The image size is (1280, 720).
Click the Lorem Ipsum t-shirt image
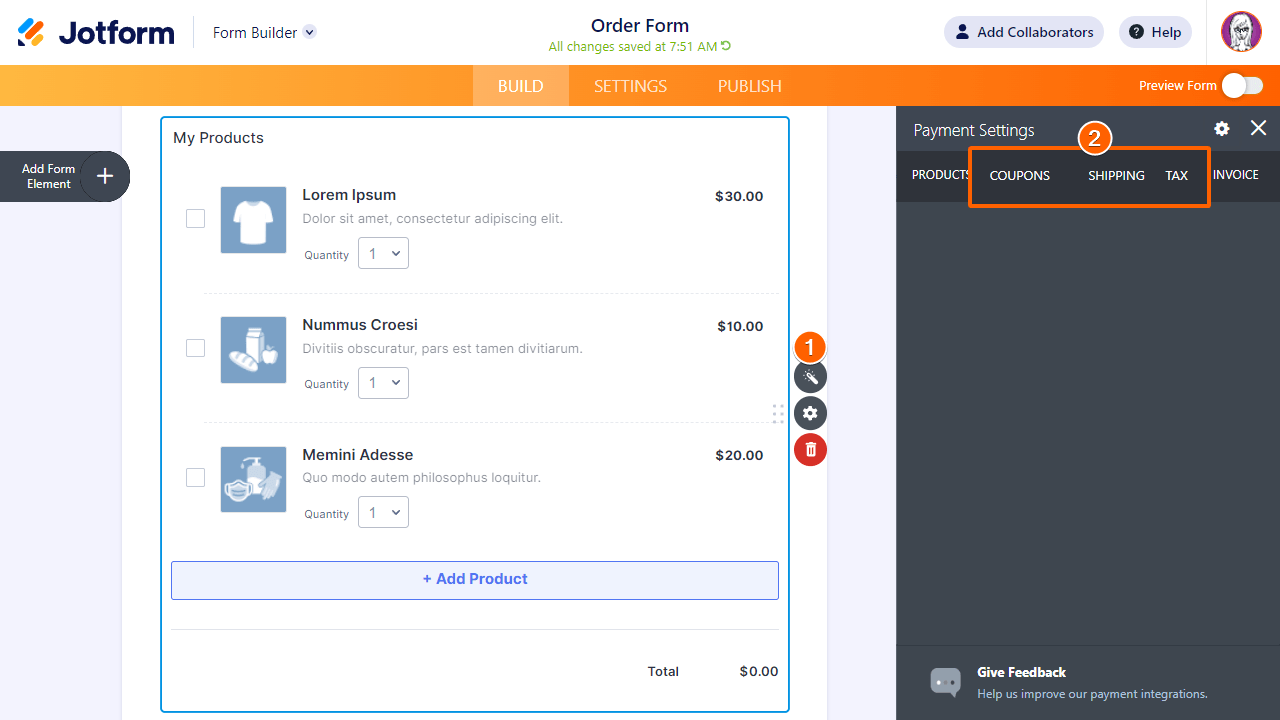click(253, 219)
